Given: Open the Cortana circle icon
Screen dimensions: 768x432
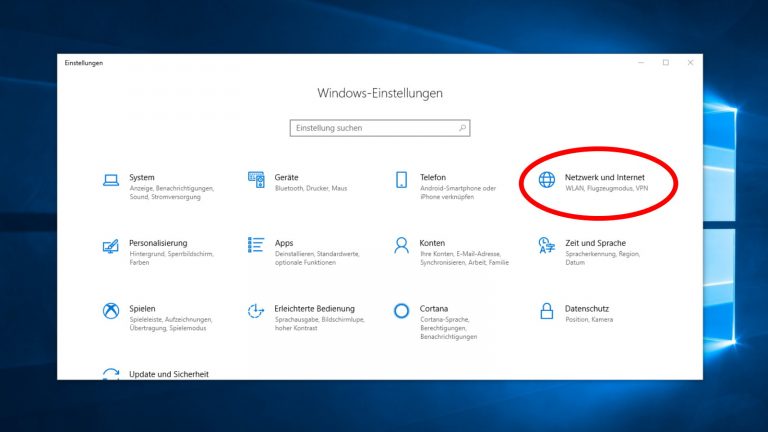Looking at the screenshot, I should (x=402, y=311).
